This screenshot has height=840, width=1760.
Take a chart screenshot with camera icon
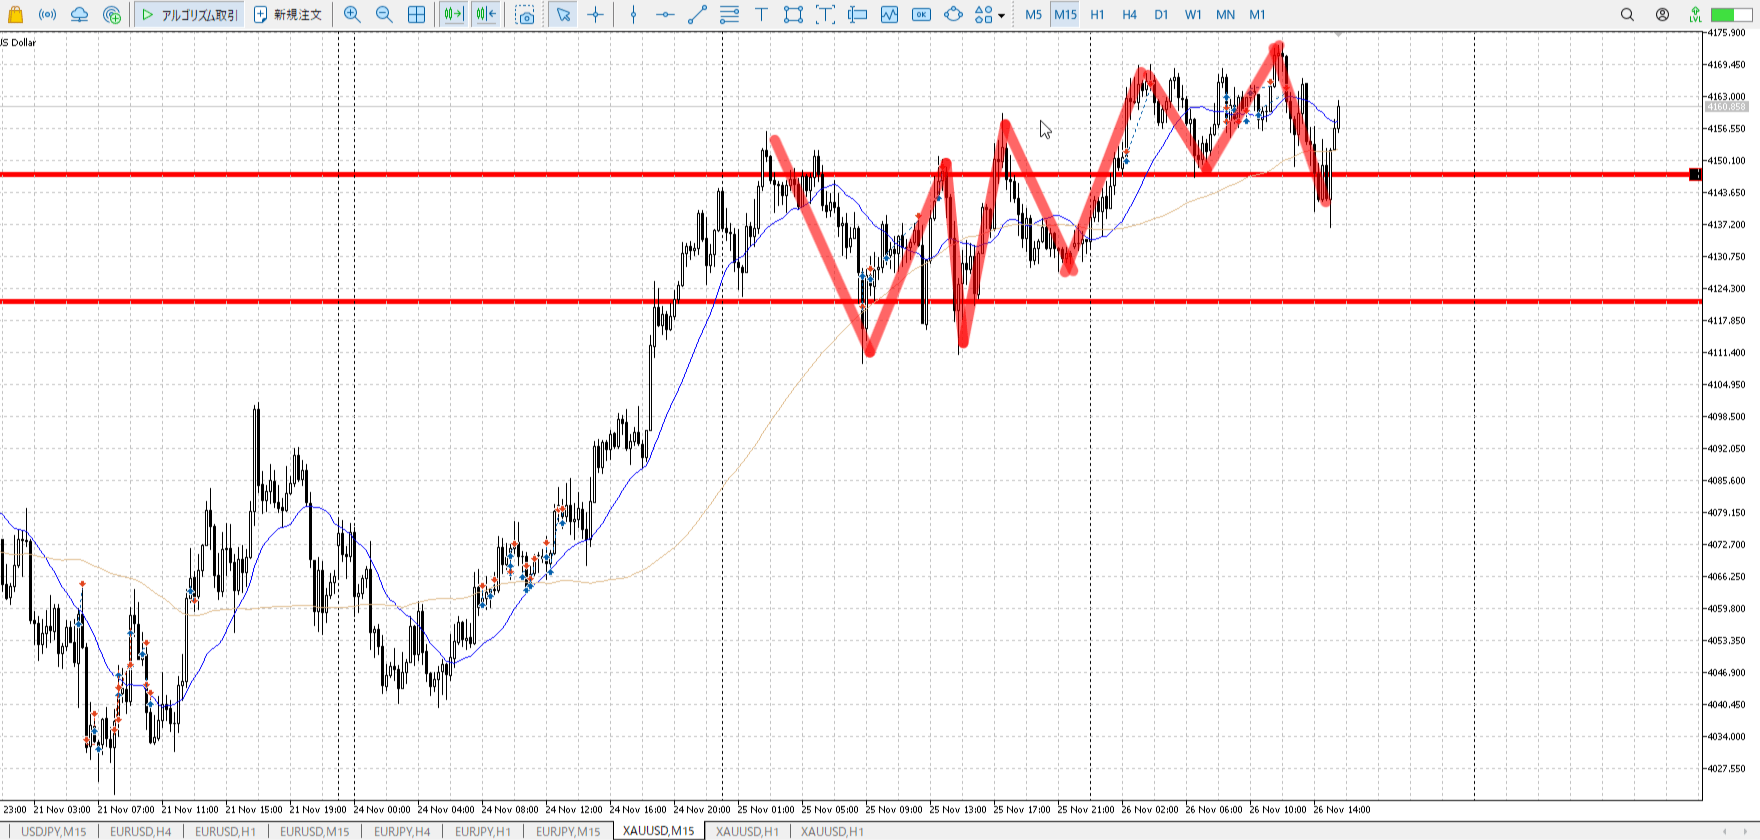(525, 15)
